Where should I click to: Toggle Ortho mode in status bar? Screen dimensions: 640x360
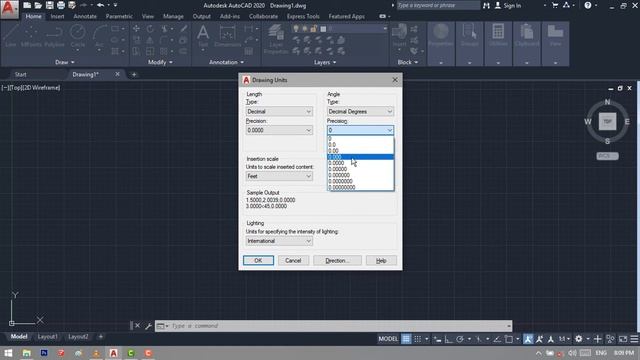coord(448,339)
